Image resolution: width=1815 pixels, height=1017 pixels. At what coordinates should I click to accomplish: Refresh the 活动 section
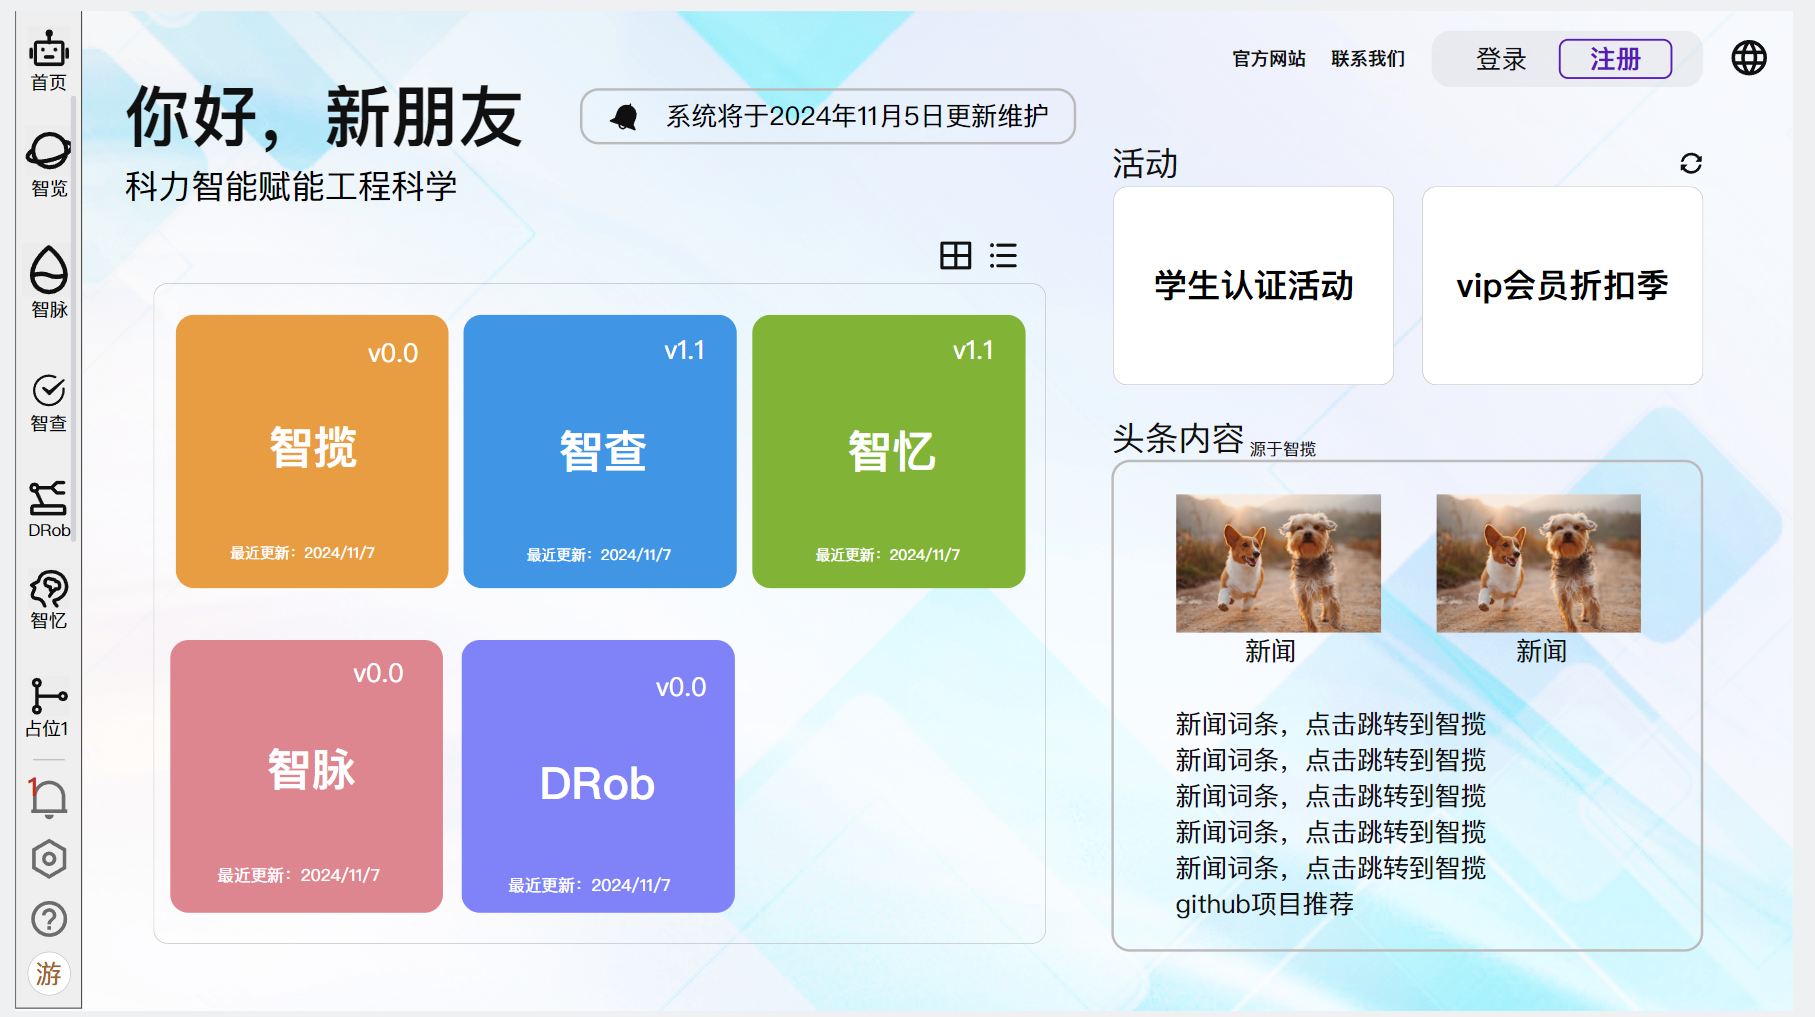[x=1690, y=163]
